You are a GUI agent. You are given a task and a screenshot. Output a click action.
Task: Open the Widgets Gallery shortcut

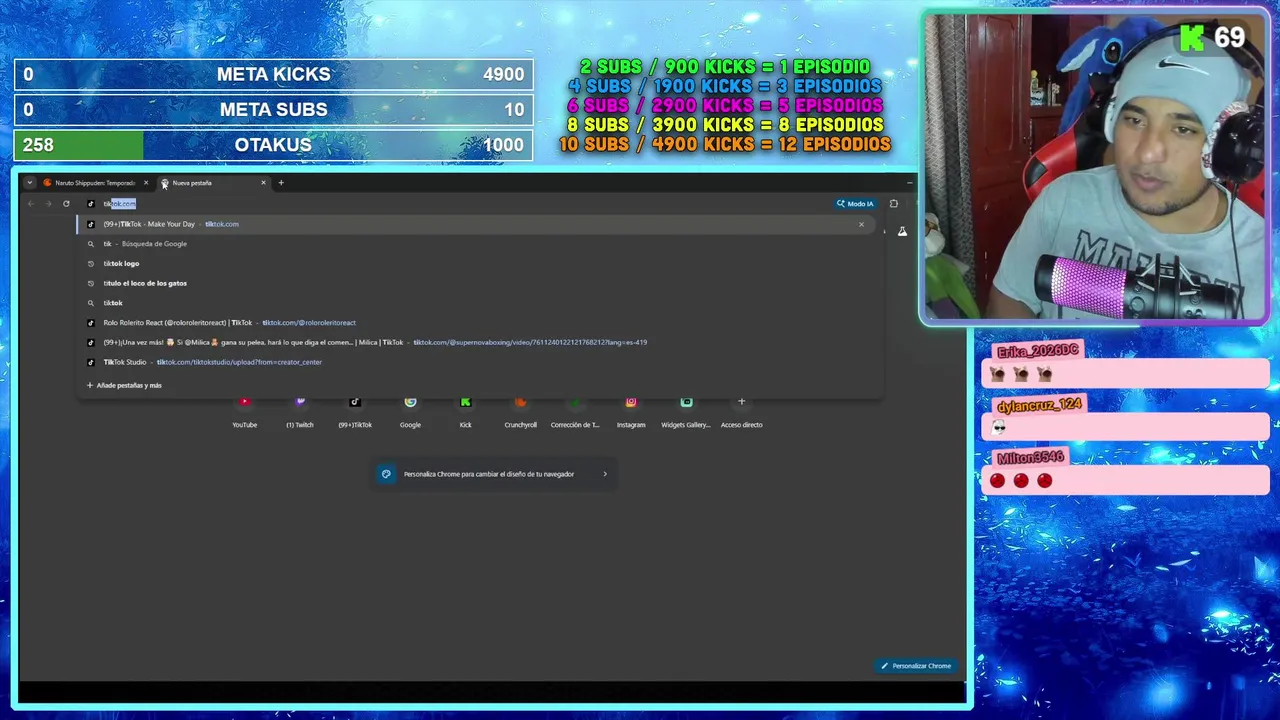(x=686, y=412)
